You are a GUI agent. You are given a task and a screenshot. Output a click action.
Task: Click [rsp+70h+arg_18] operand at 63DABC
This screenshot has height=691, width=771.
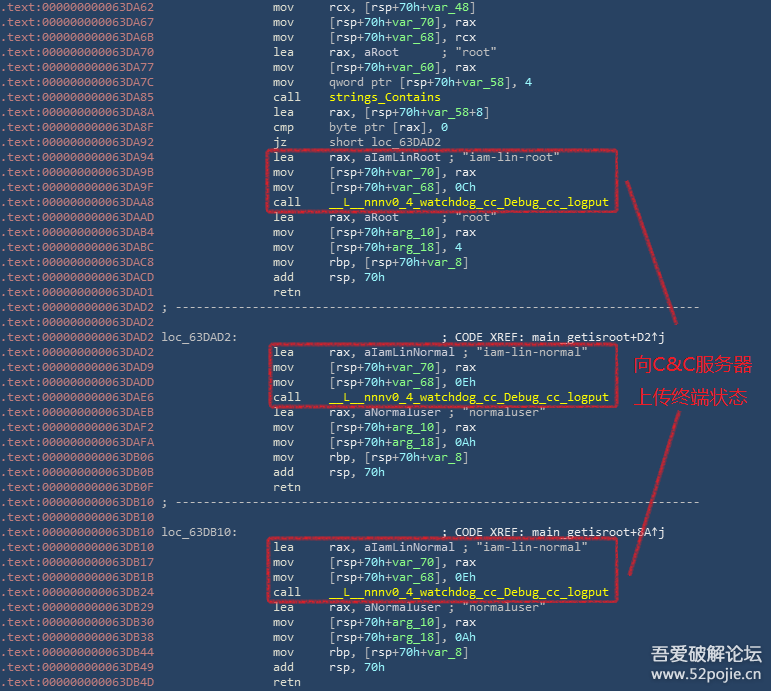click(x=385, y=247)
